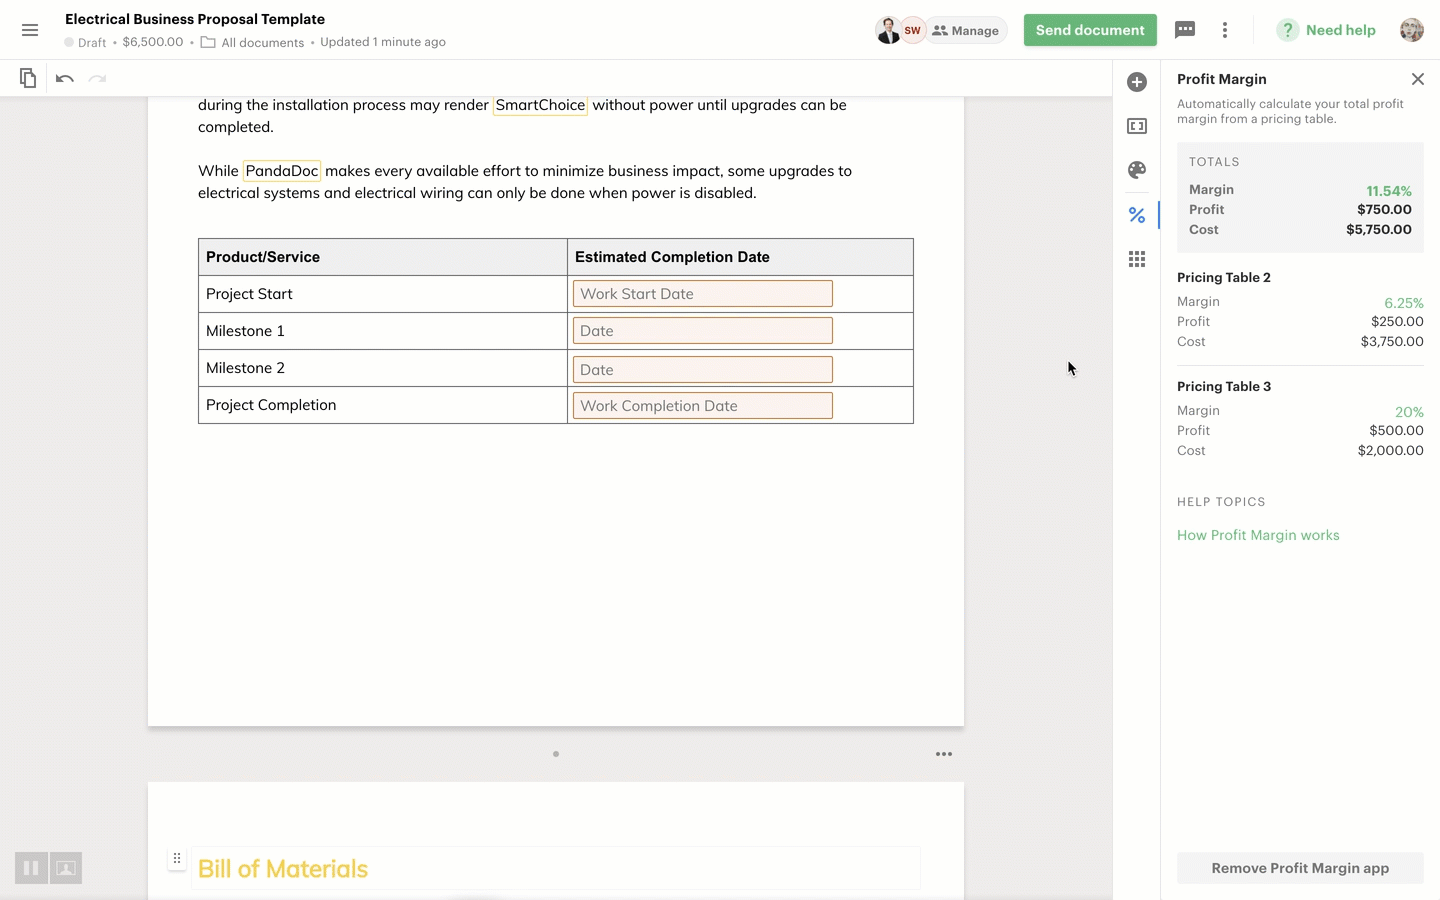Close the Profit Margin panel
The height and width of the screenshot is (900, 1440).
coord(1417,79)
